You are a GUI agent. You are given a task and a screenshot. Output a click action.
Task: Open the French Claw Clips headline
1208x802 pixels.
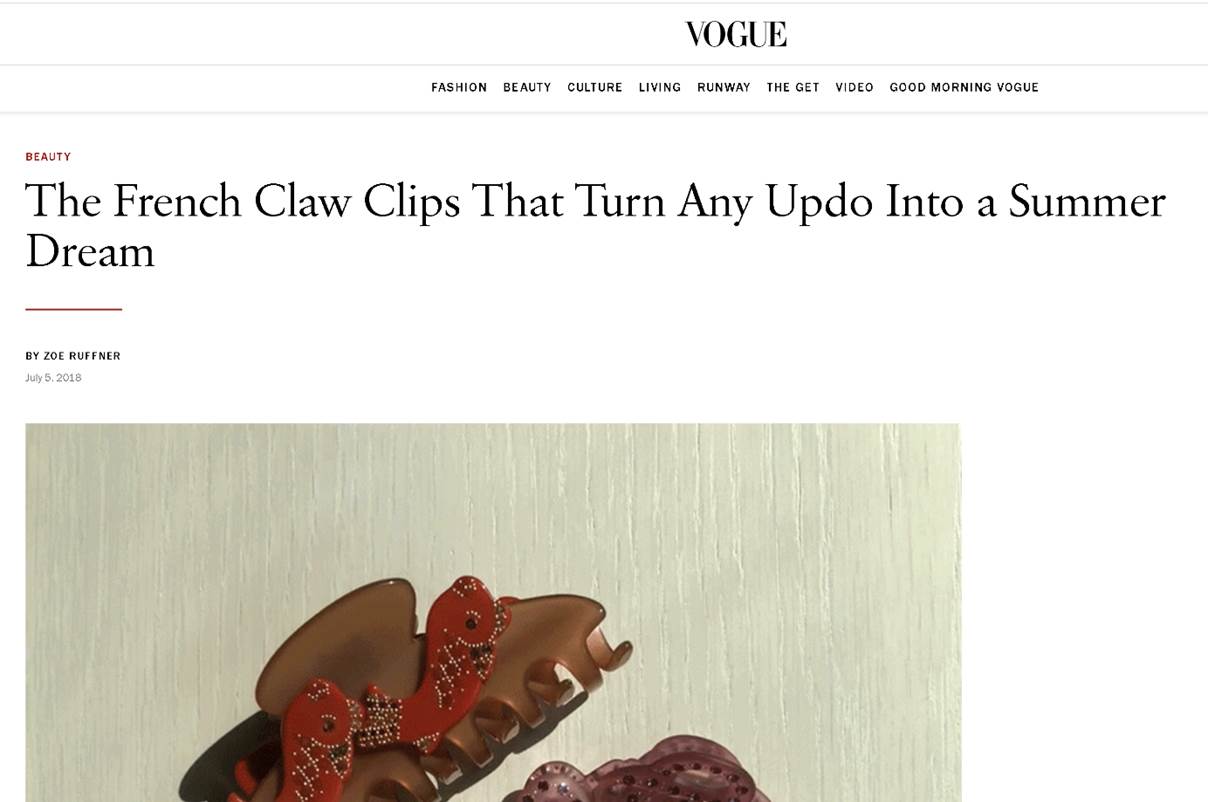[595, 226]
